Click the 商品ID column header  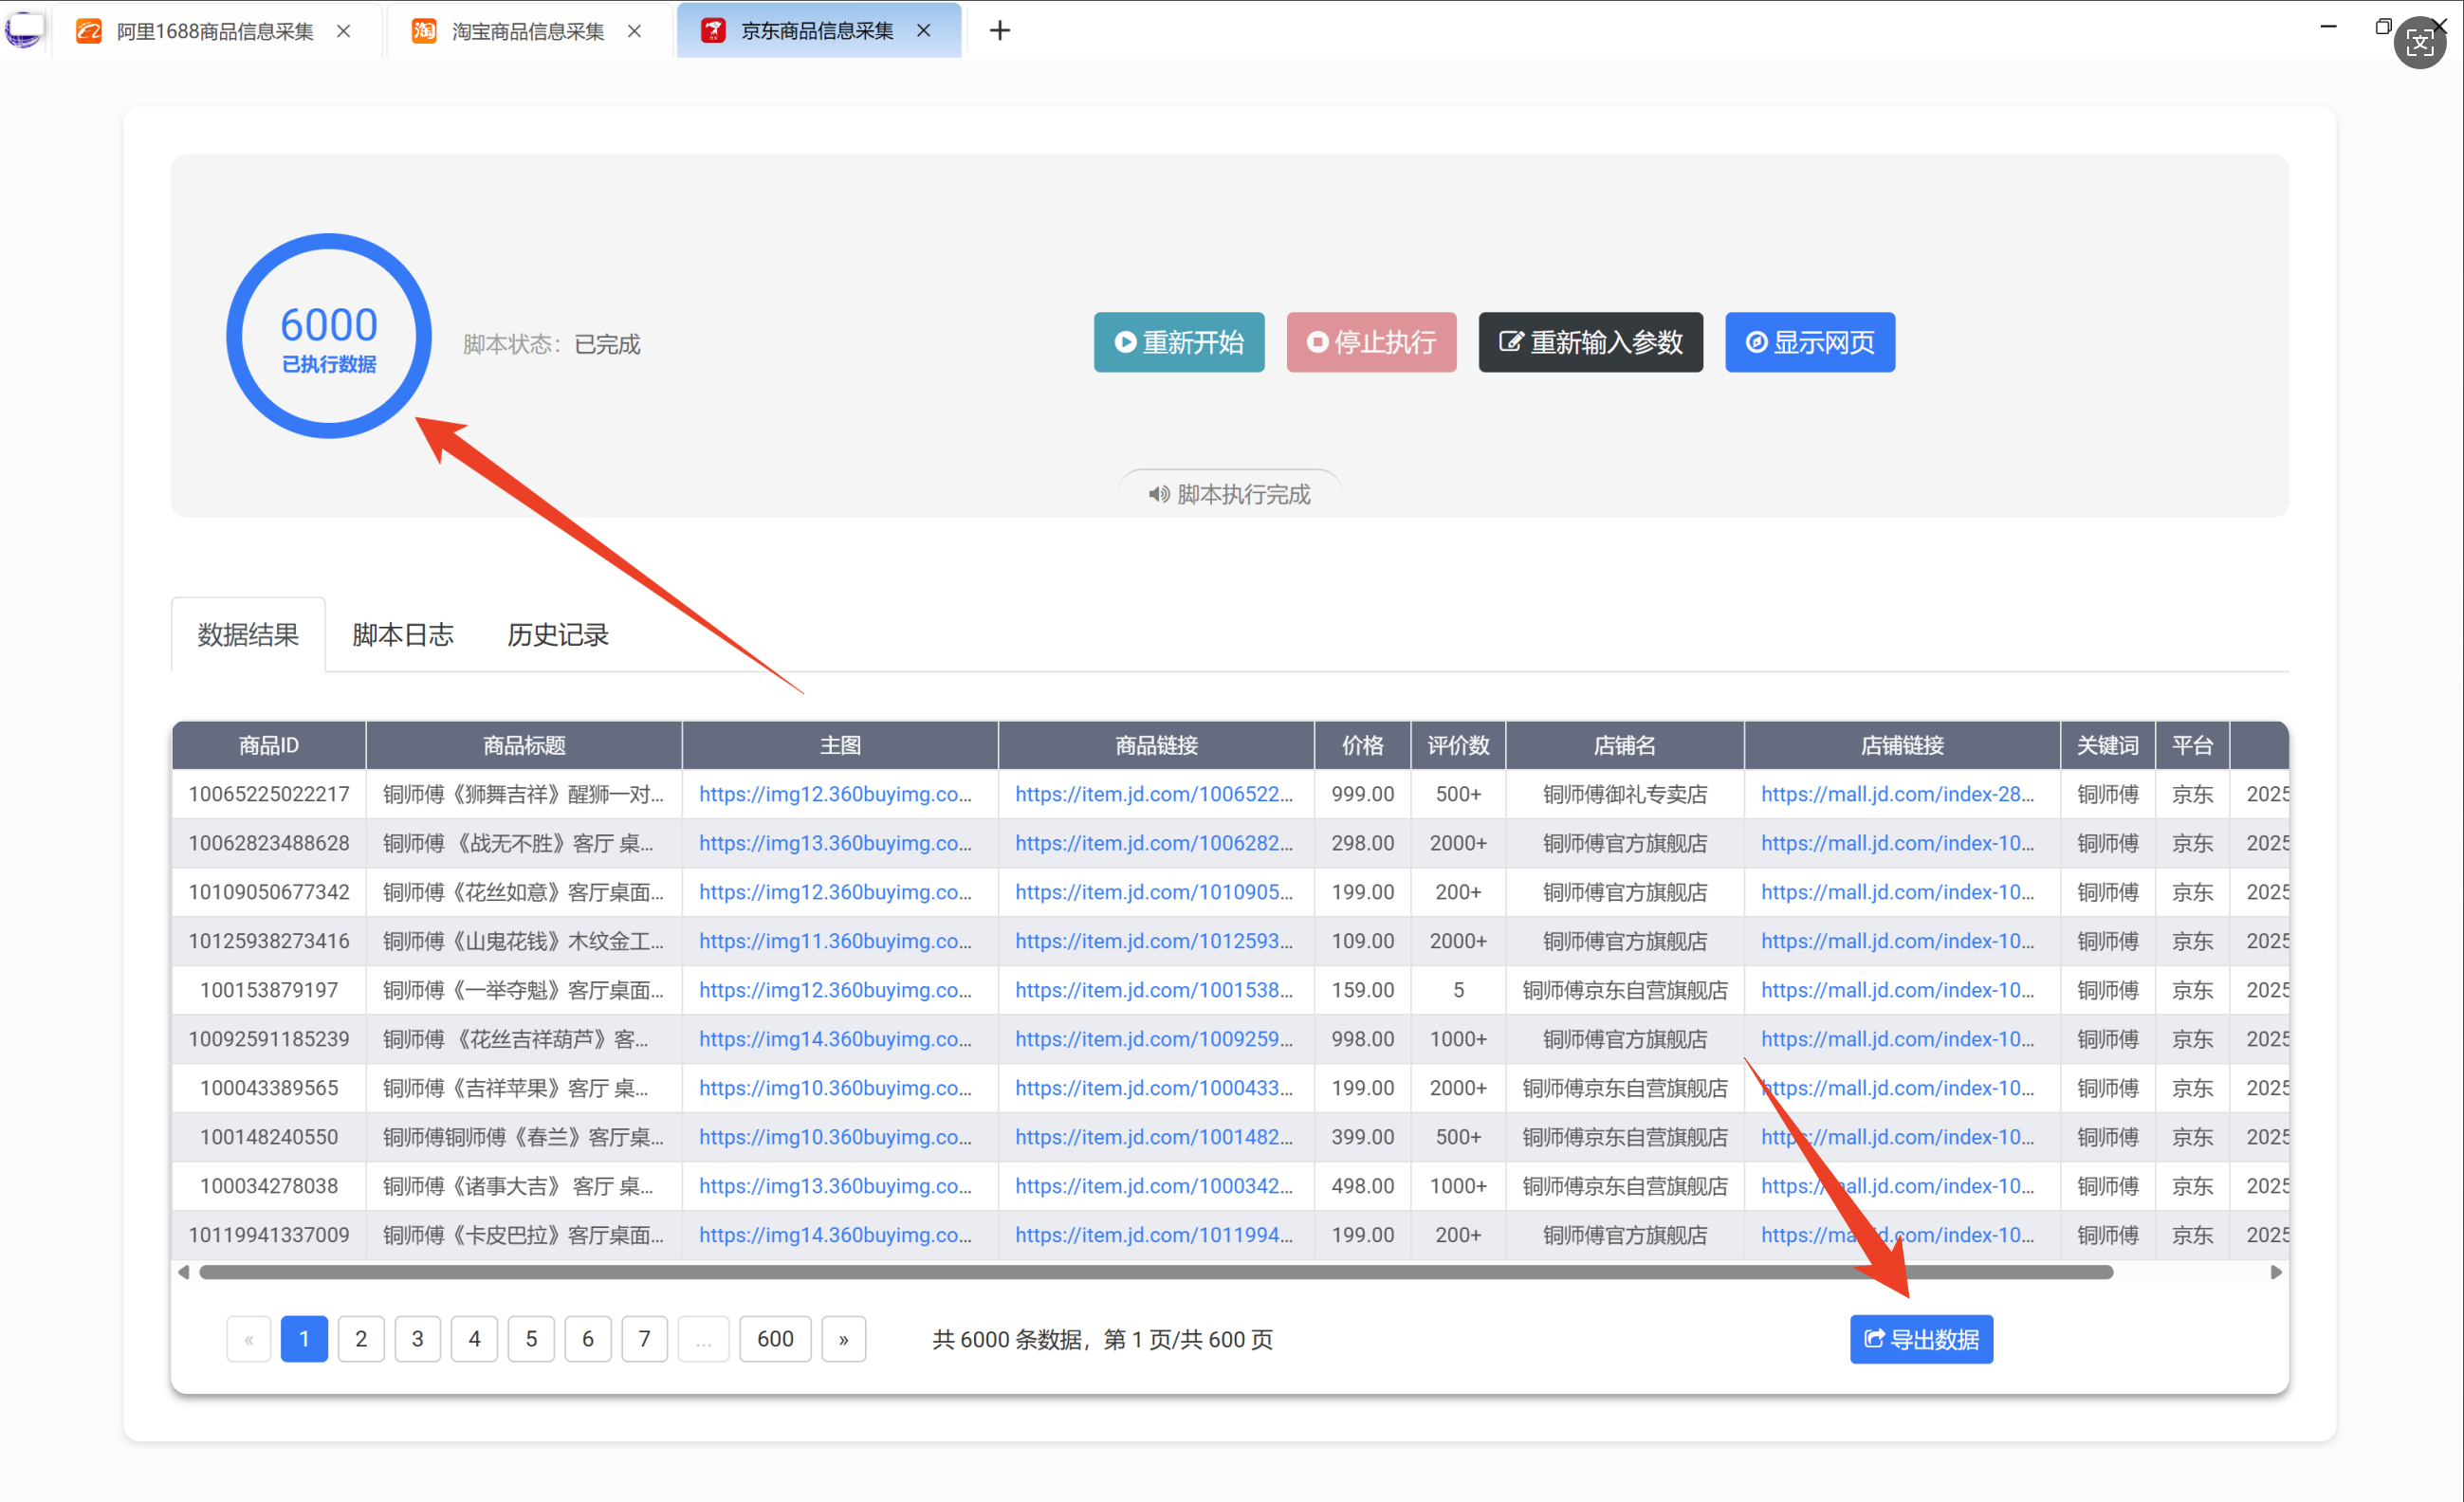tap(269, 745)
